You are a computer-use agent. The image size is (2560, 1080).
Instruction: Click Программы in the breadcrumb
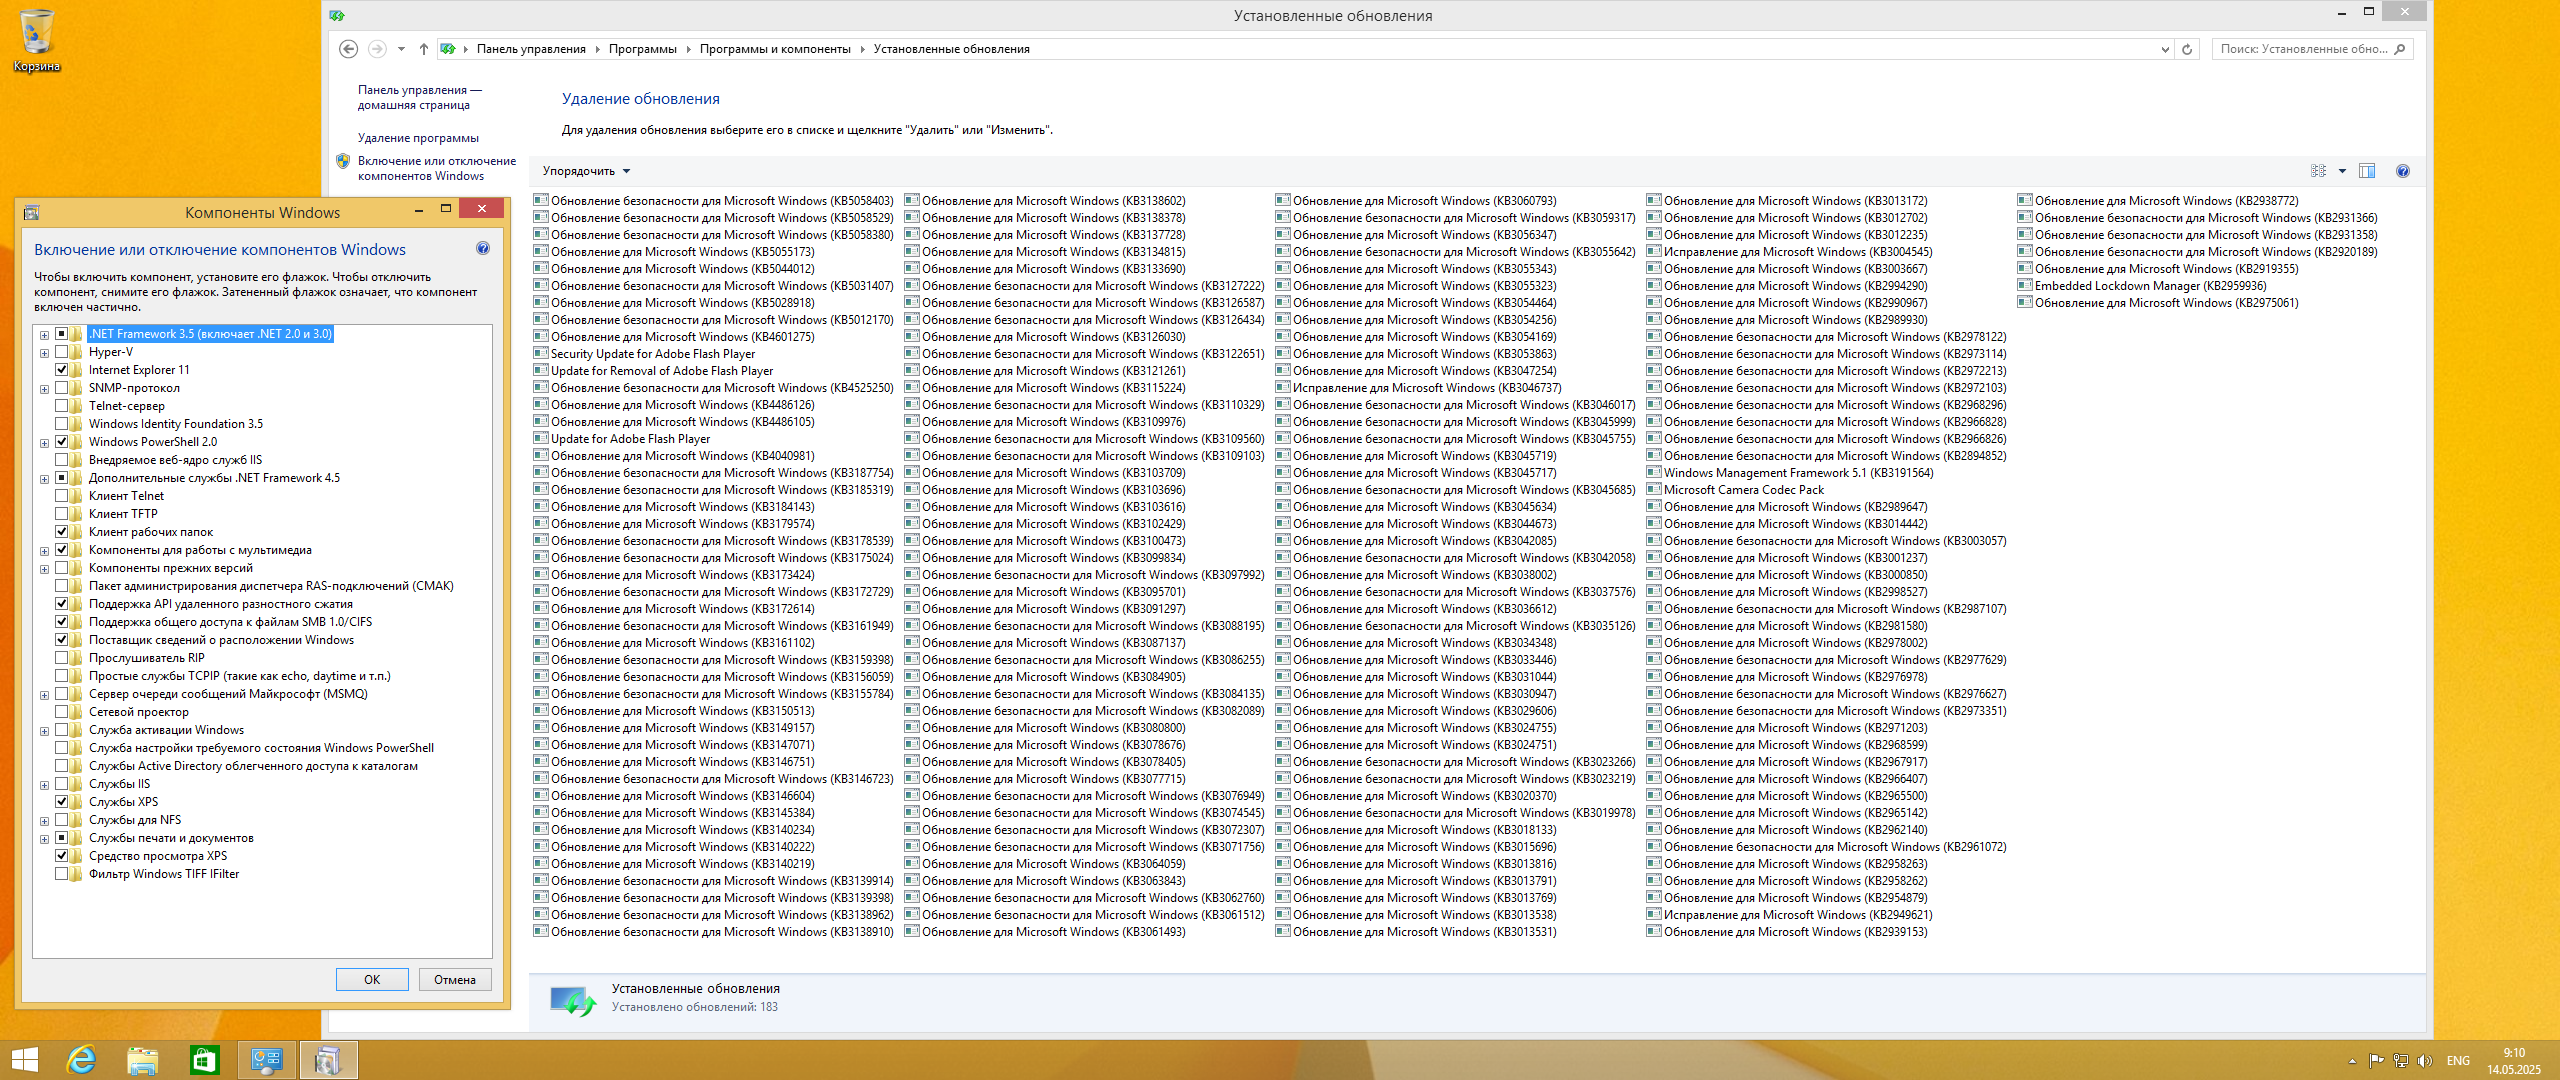point(642,49)
